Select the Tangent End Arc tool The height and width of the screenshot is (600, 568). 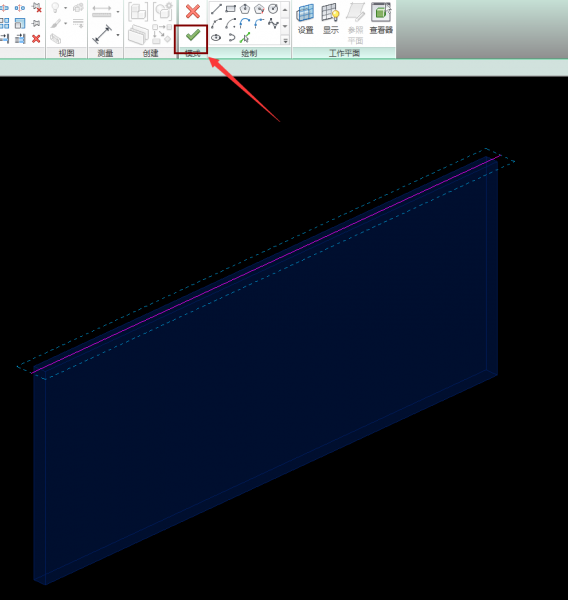coord(245,23)
